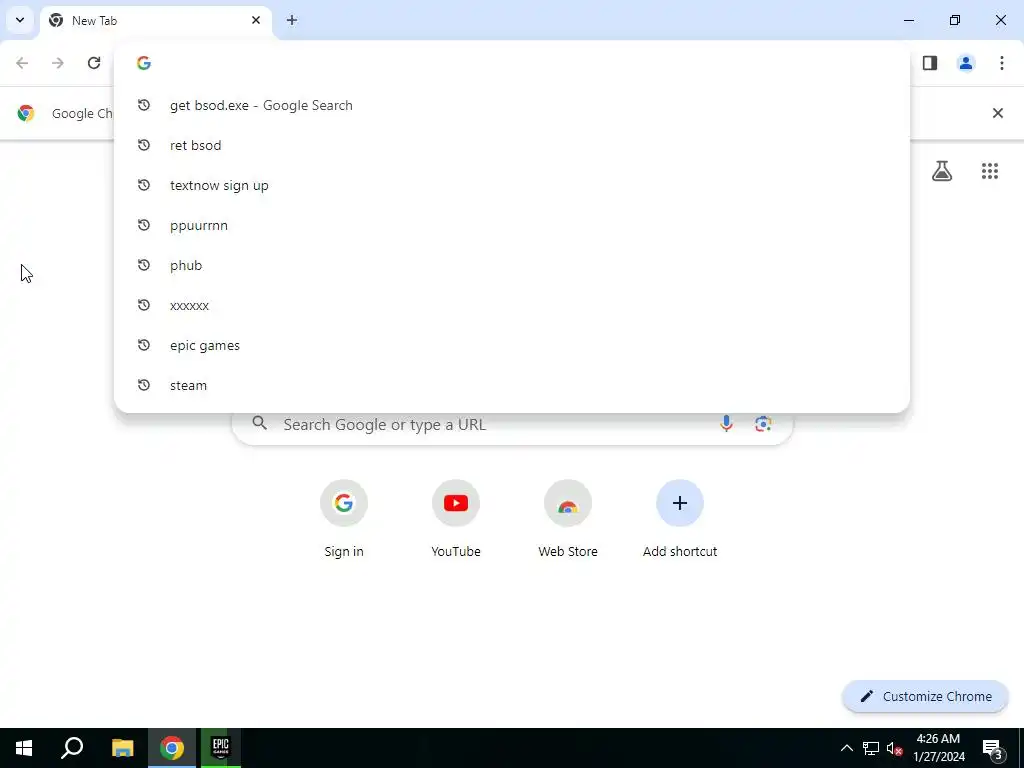Click history icon beside epic games suggestion
This screenshot has width=1024, height=768.
coord(144,345)
